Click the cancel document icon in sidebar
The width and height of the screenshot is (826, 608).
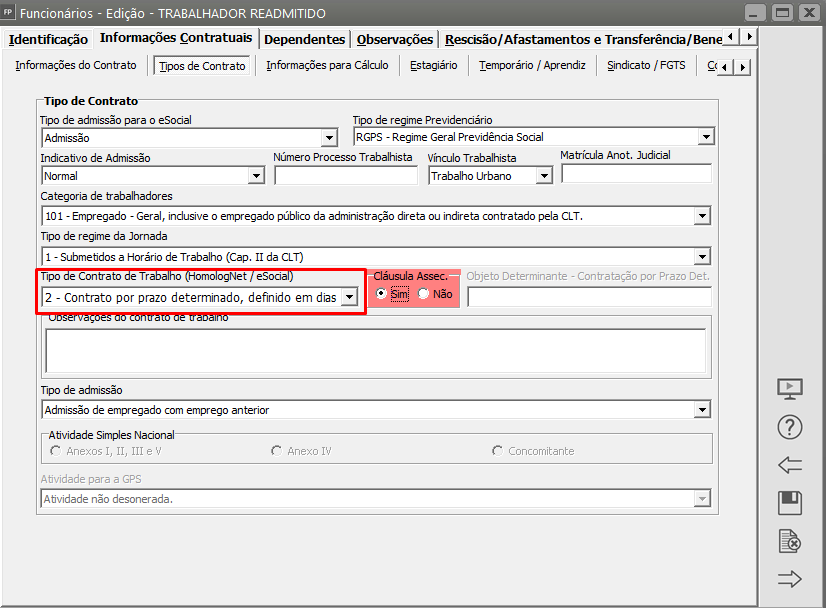(790, 541)
